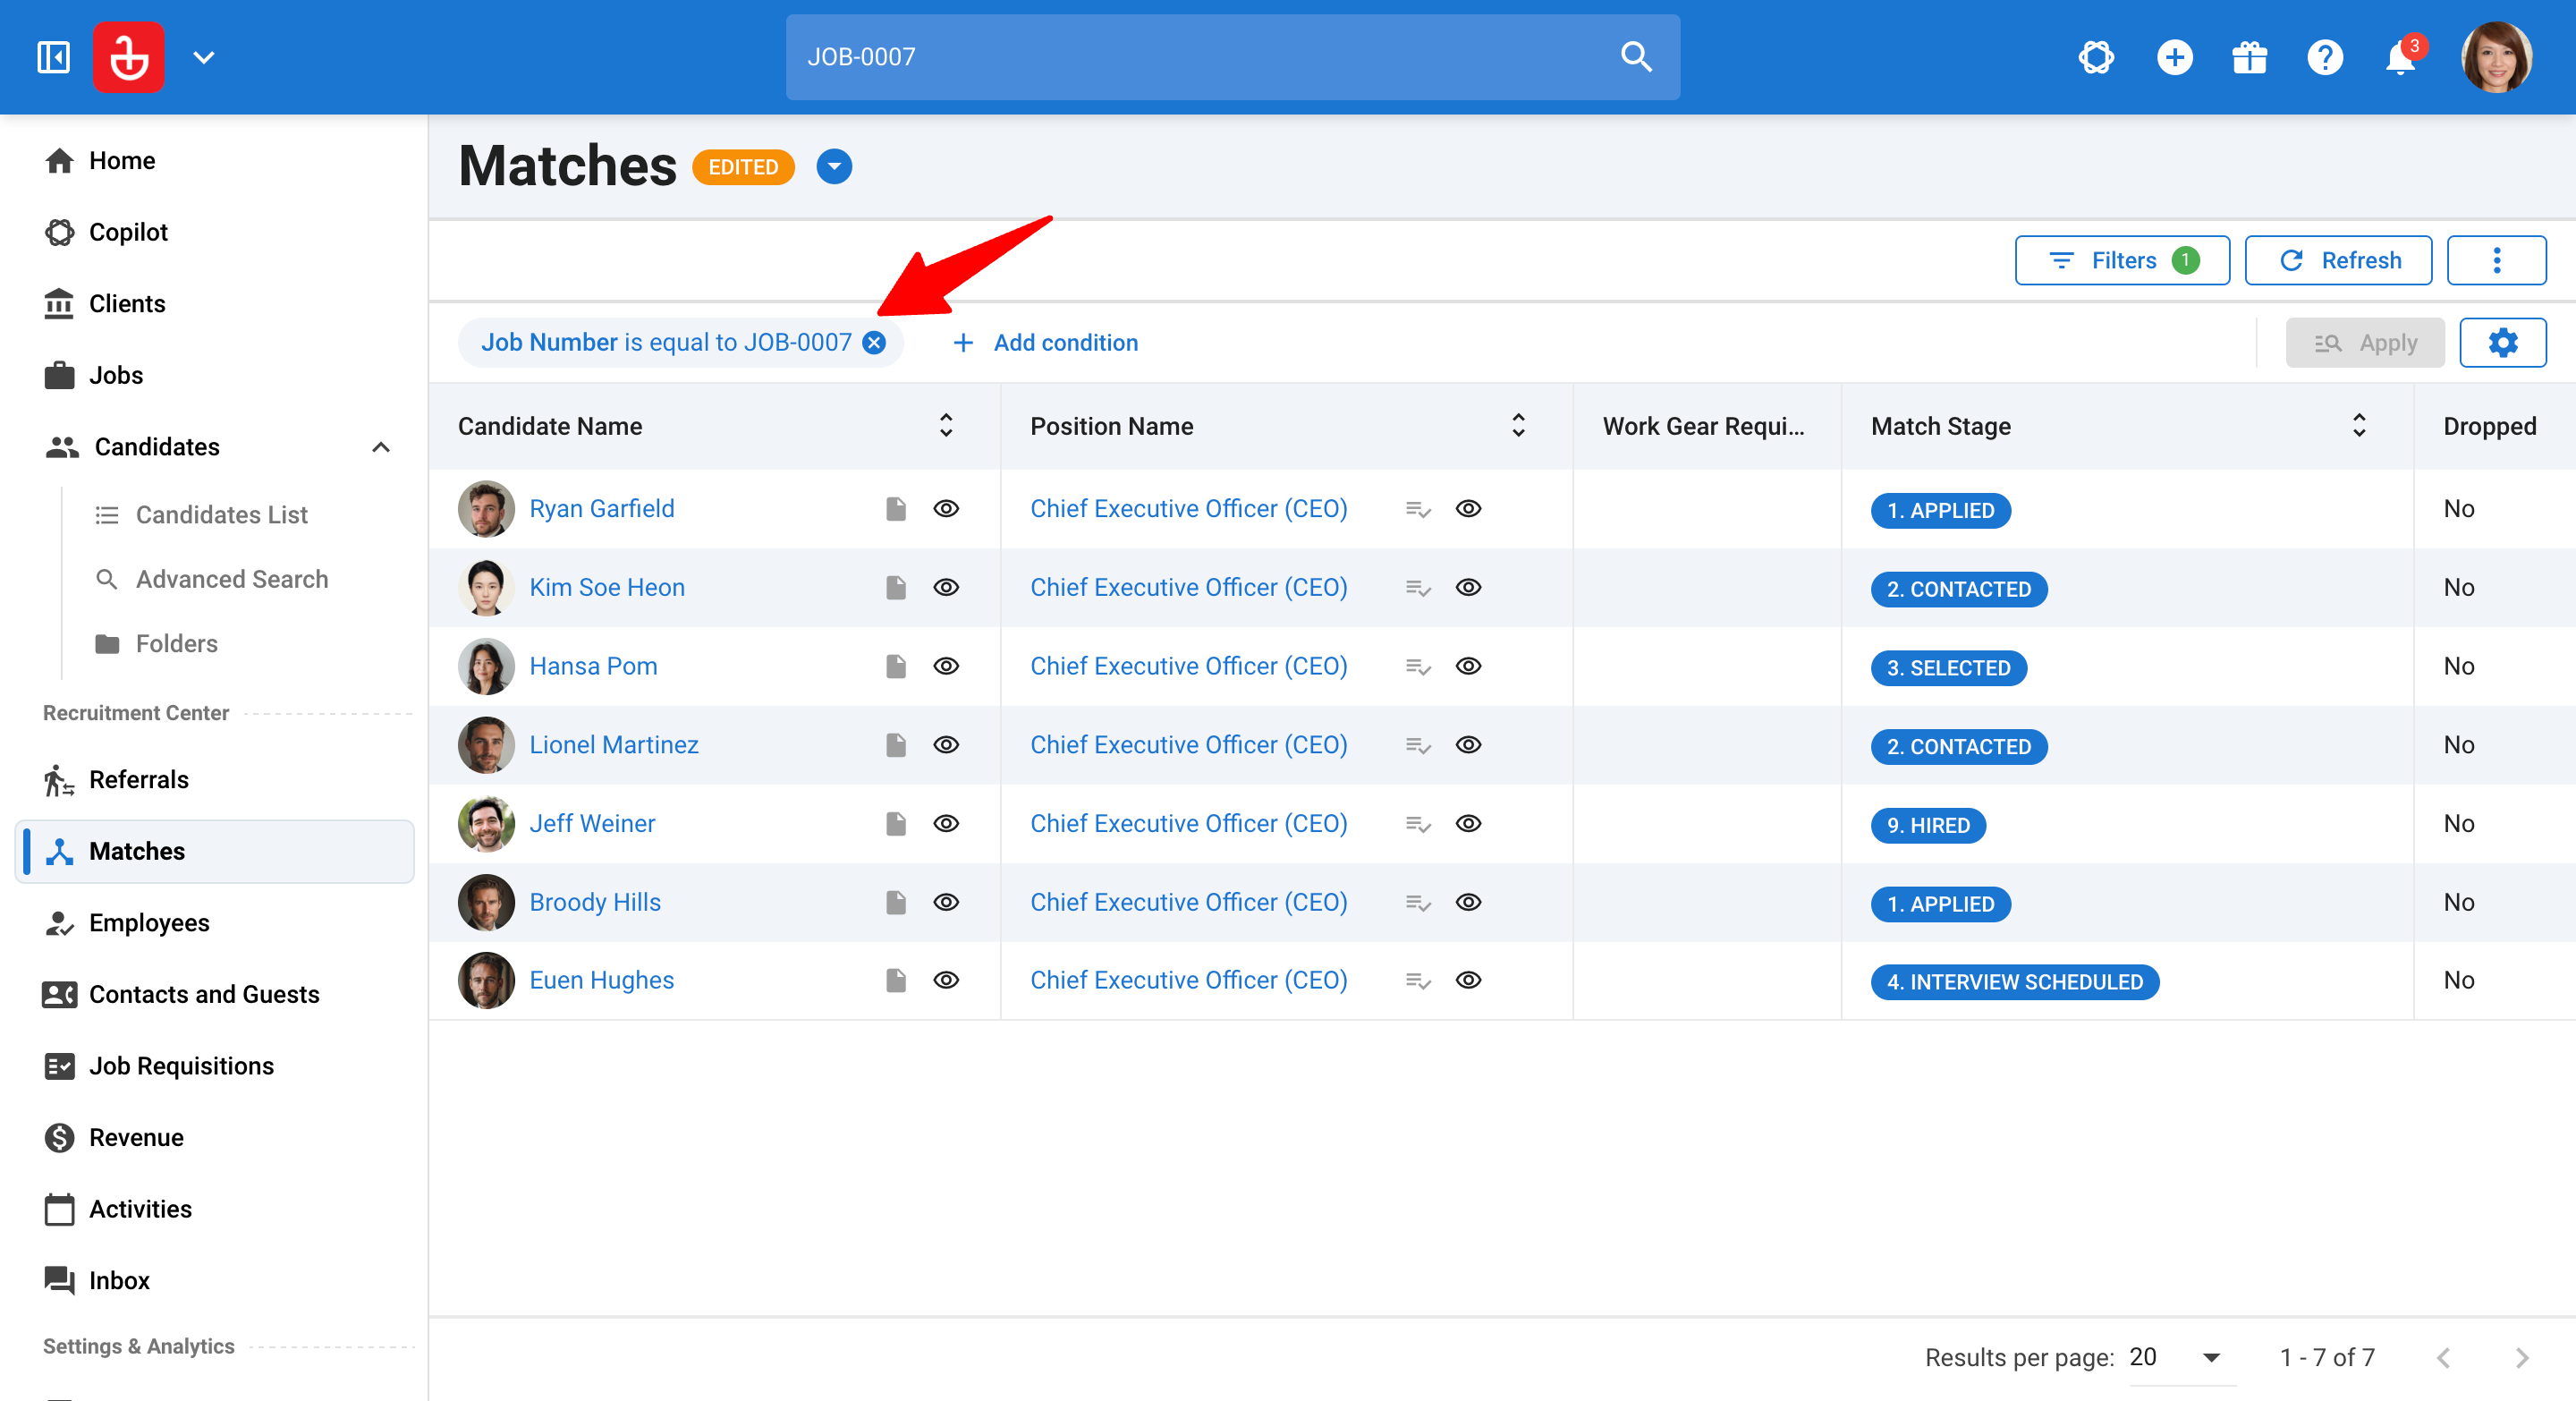The height and width of the screenshot is (1401, 2576).
Task: Open dropdown arrow beside Matches title
Action: [834, 167]
